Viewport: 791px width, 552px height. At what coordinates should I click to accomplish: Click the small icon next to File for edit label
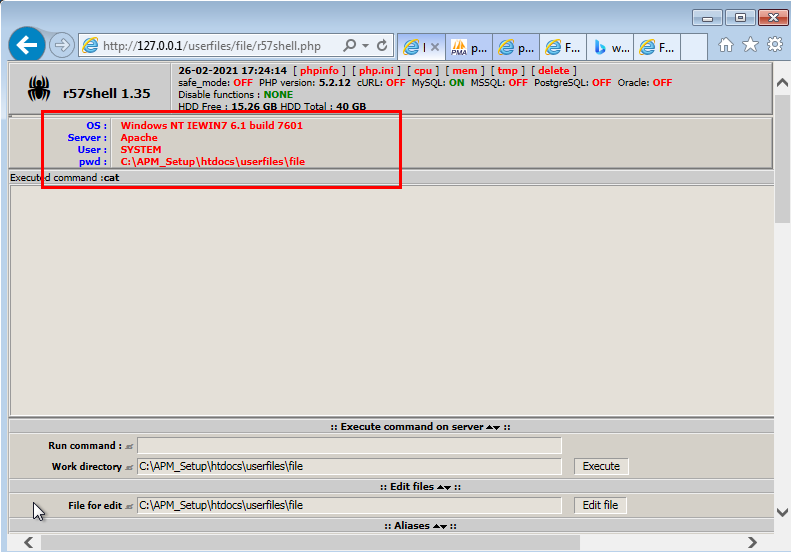129,506
